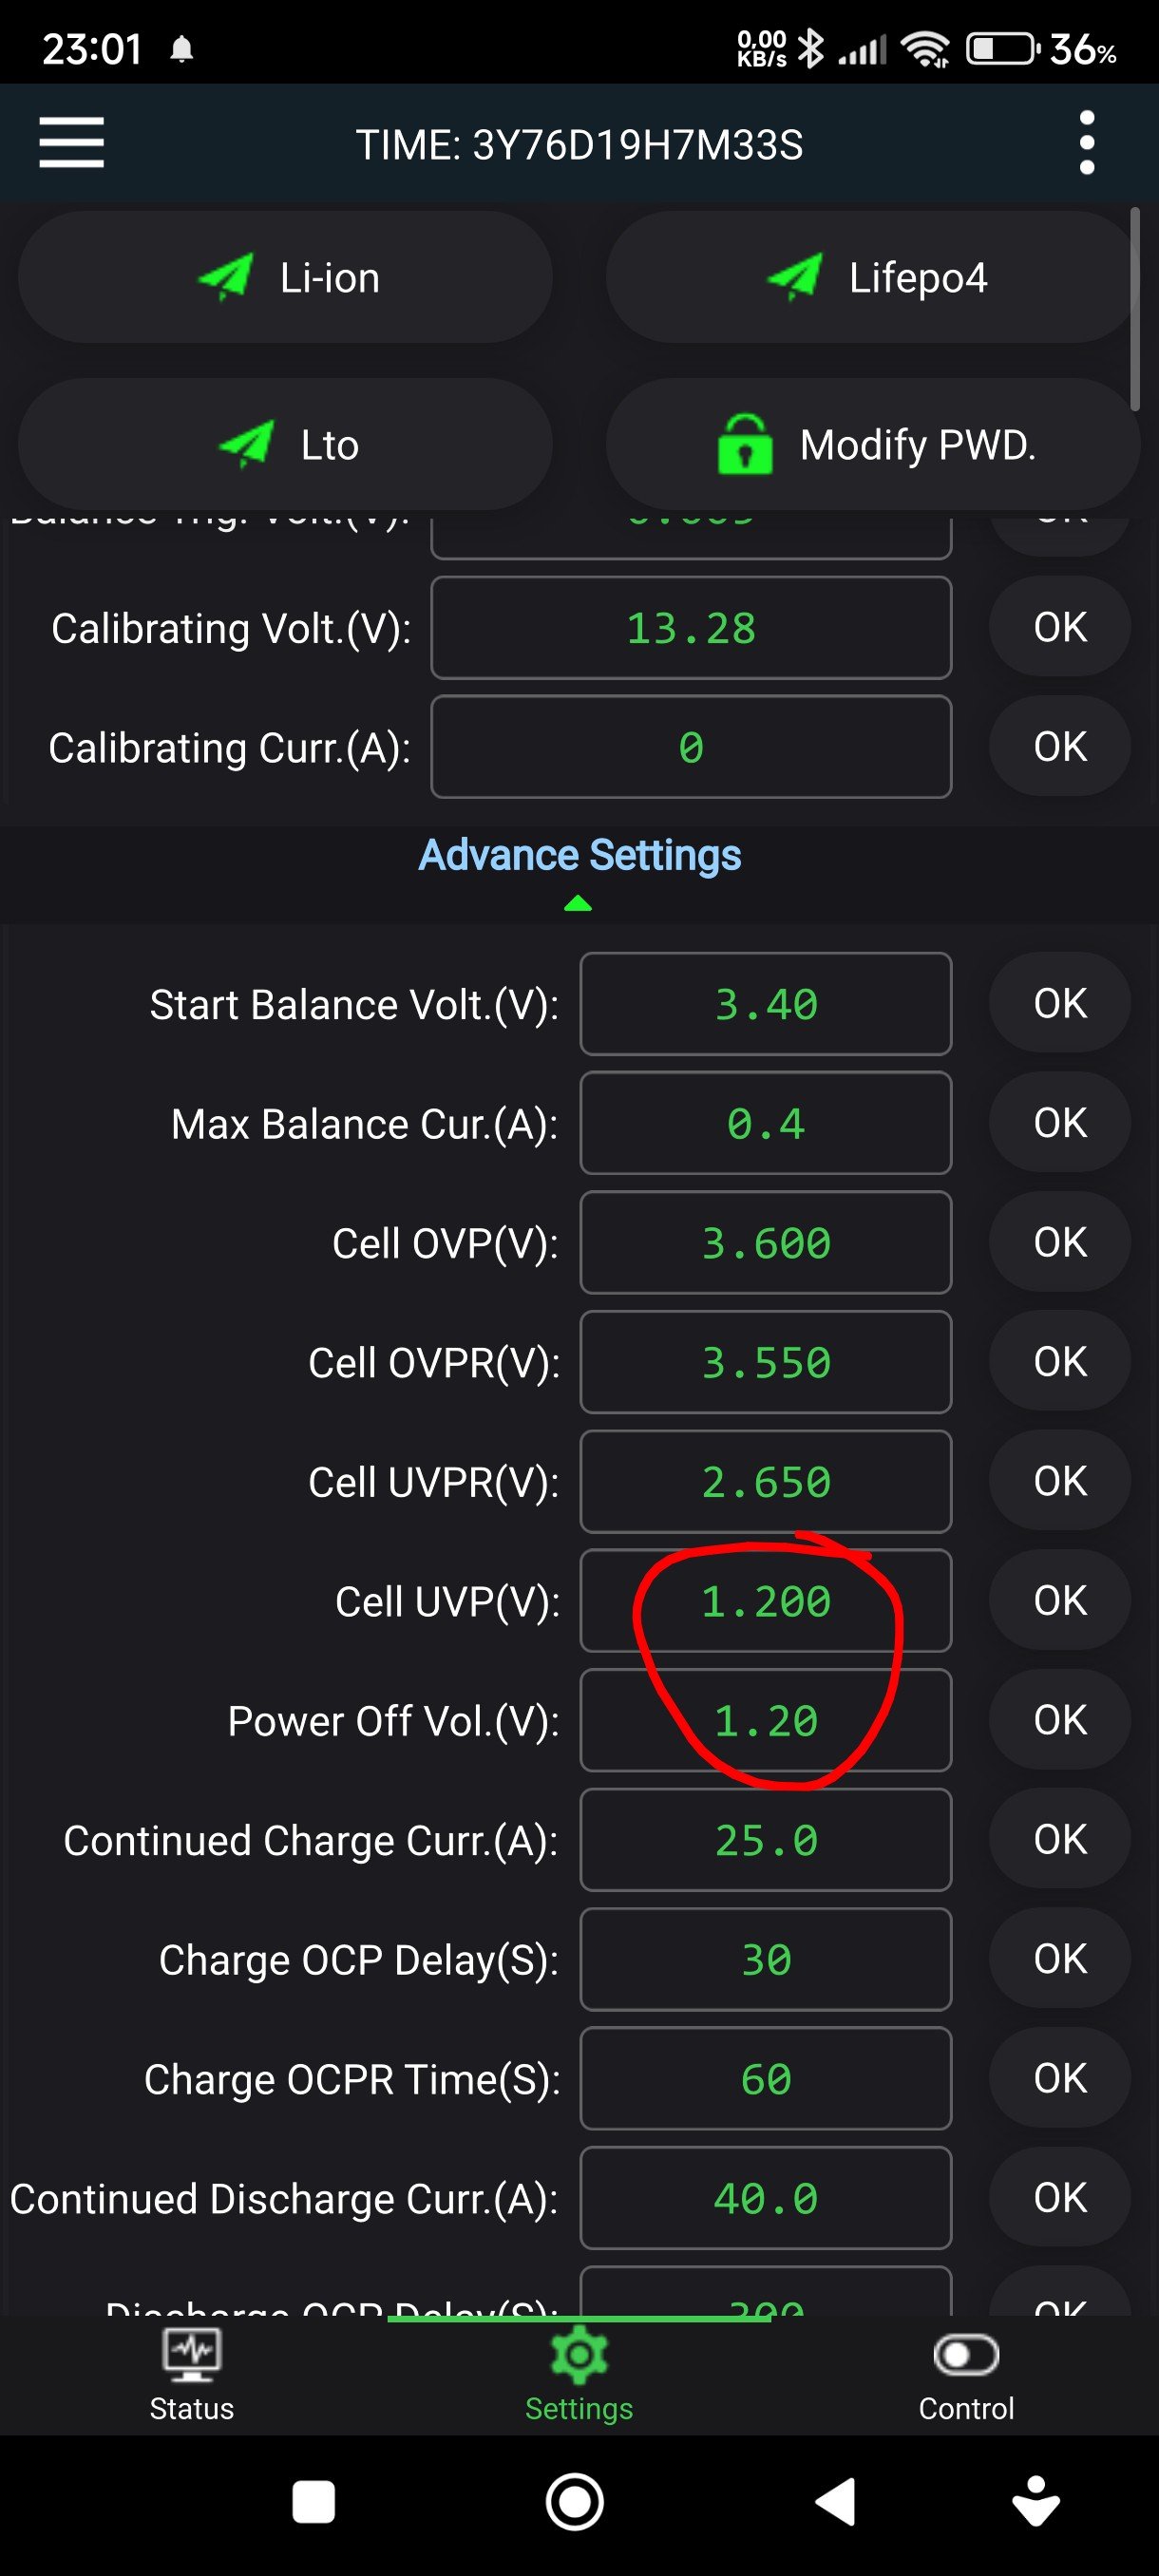Viewport: 1159px width, 2576px height.
Task: Select the Continued Charge Curr. field
Action: [765, 1840]
